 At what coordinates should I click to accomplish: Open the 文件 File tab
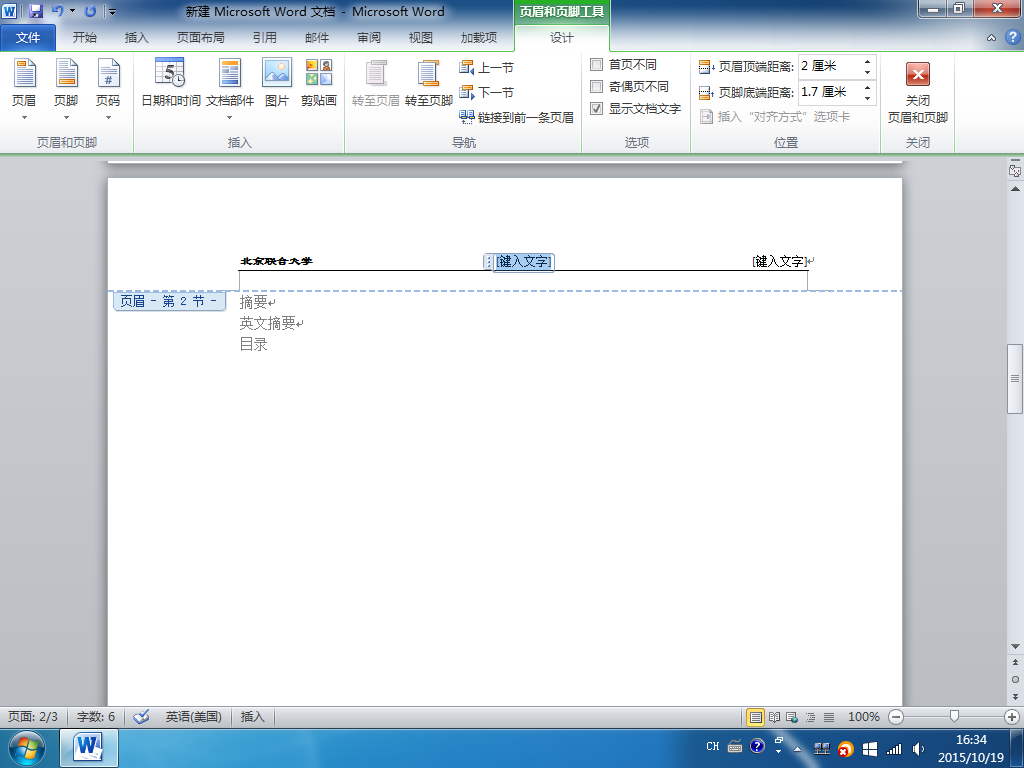(28, 38)
